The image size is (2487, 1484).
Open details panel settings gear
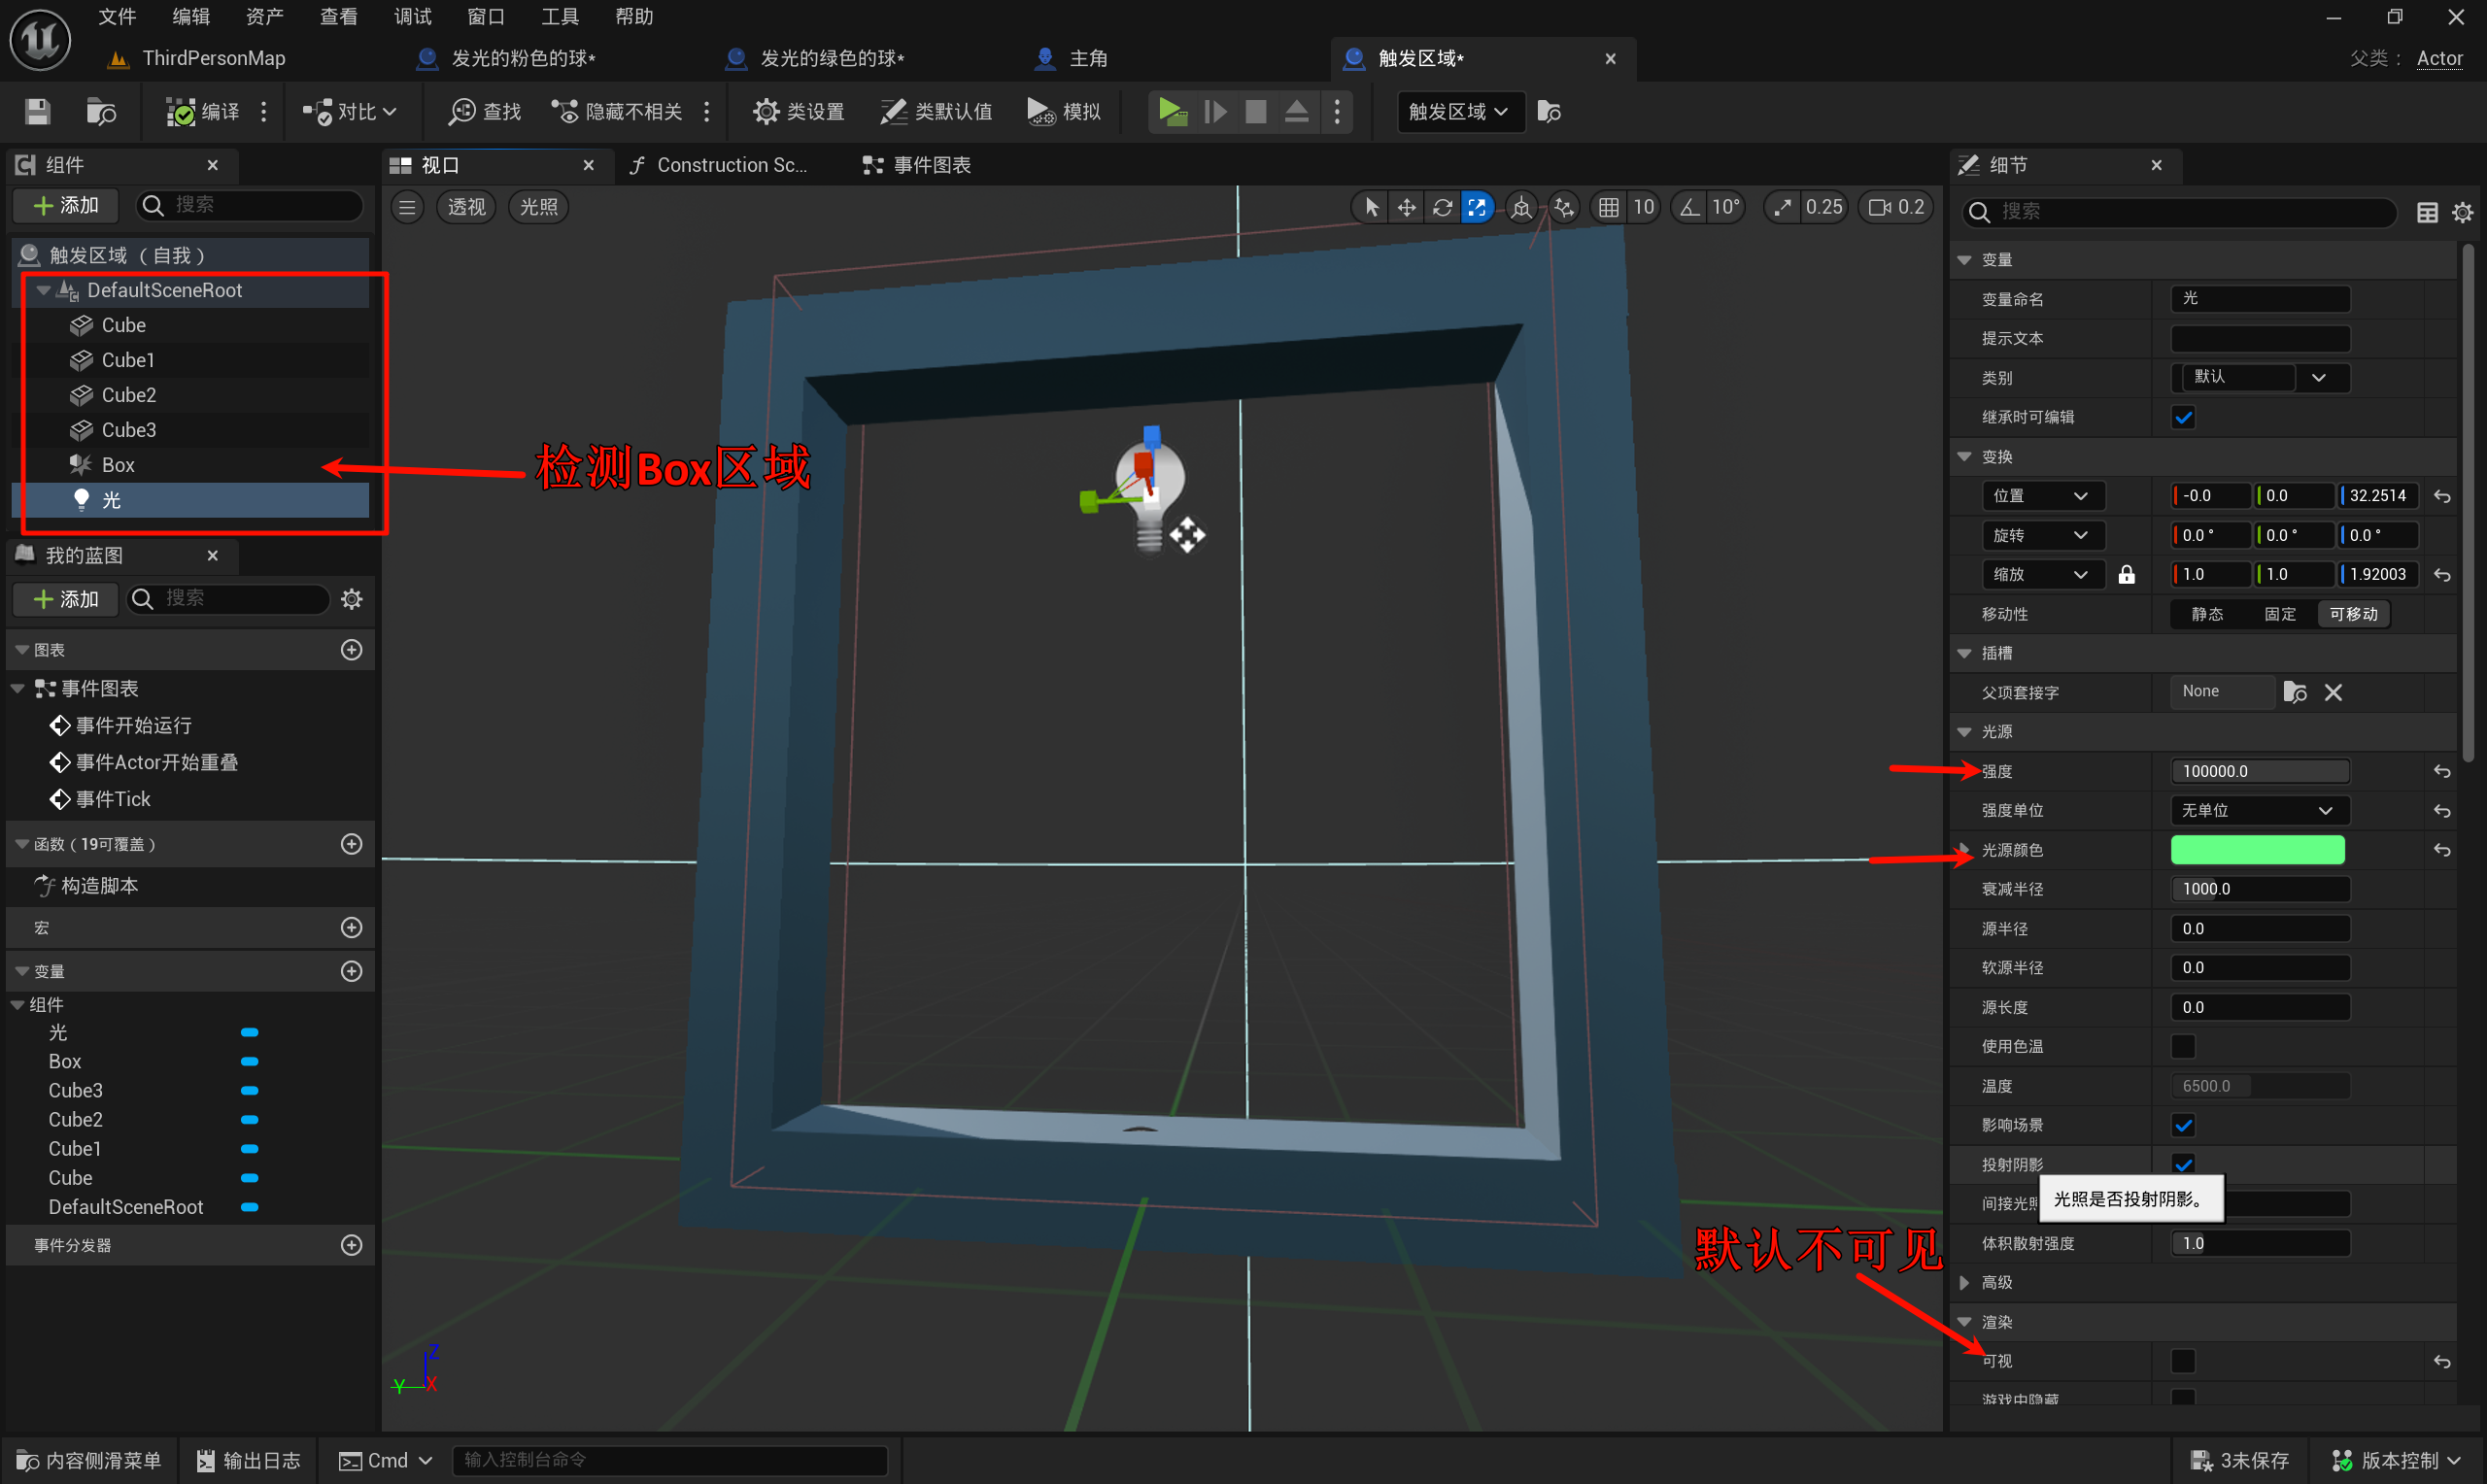point(2462,212)
